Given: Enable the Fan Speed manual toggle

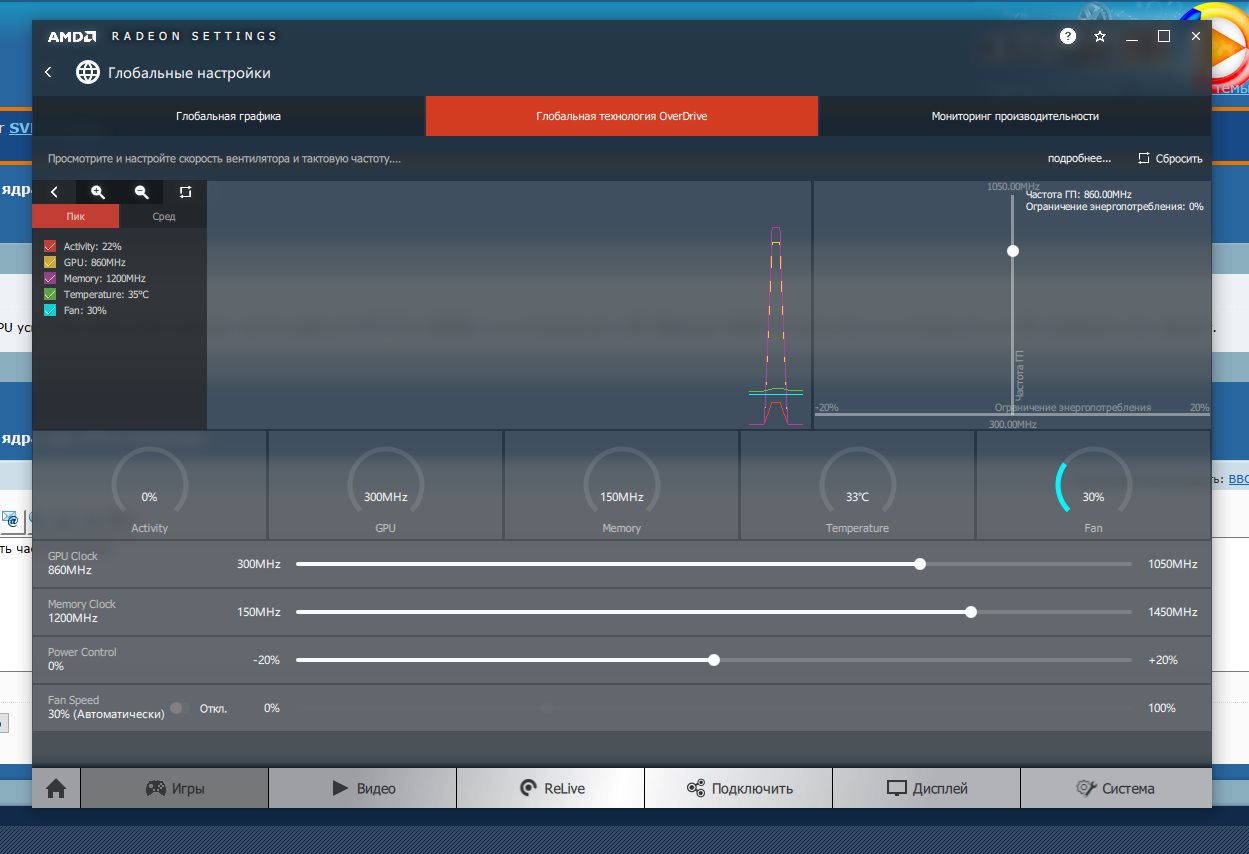Looking at the screenshot, I should pos(179,708).
